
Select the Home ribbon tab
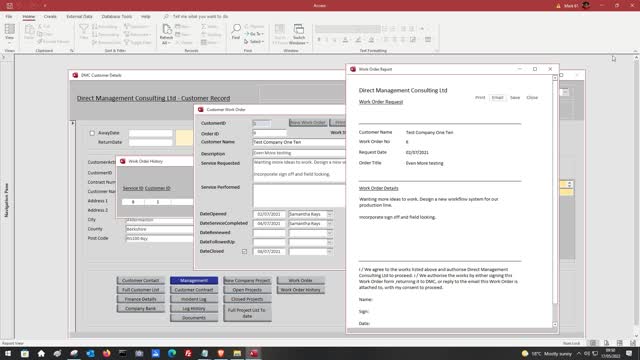pos(29,16)
